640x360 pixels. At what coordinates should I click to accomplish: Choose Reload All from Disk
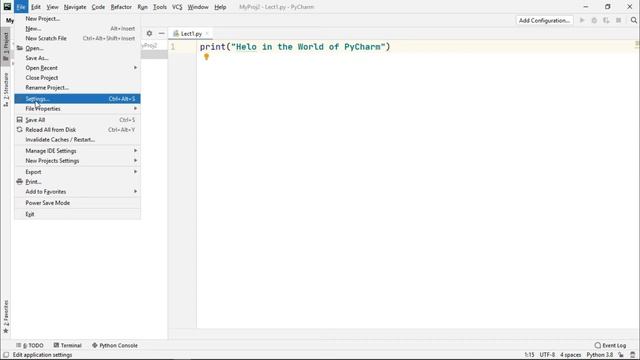[78, 129]
